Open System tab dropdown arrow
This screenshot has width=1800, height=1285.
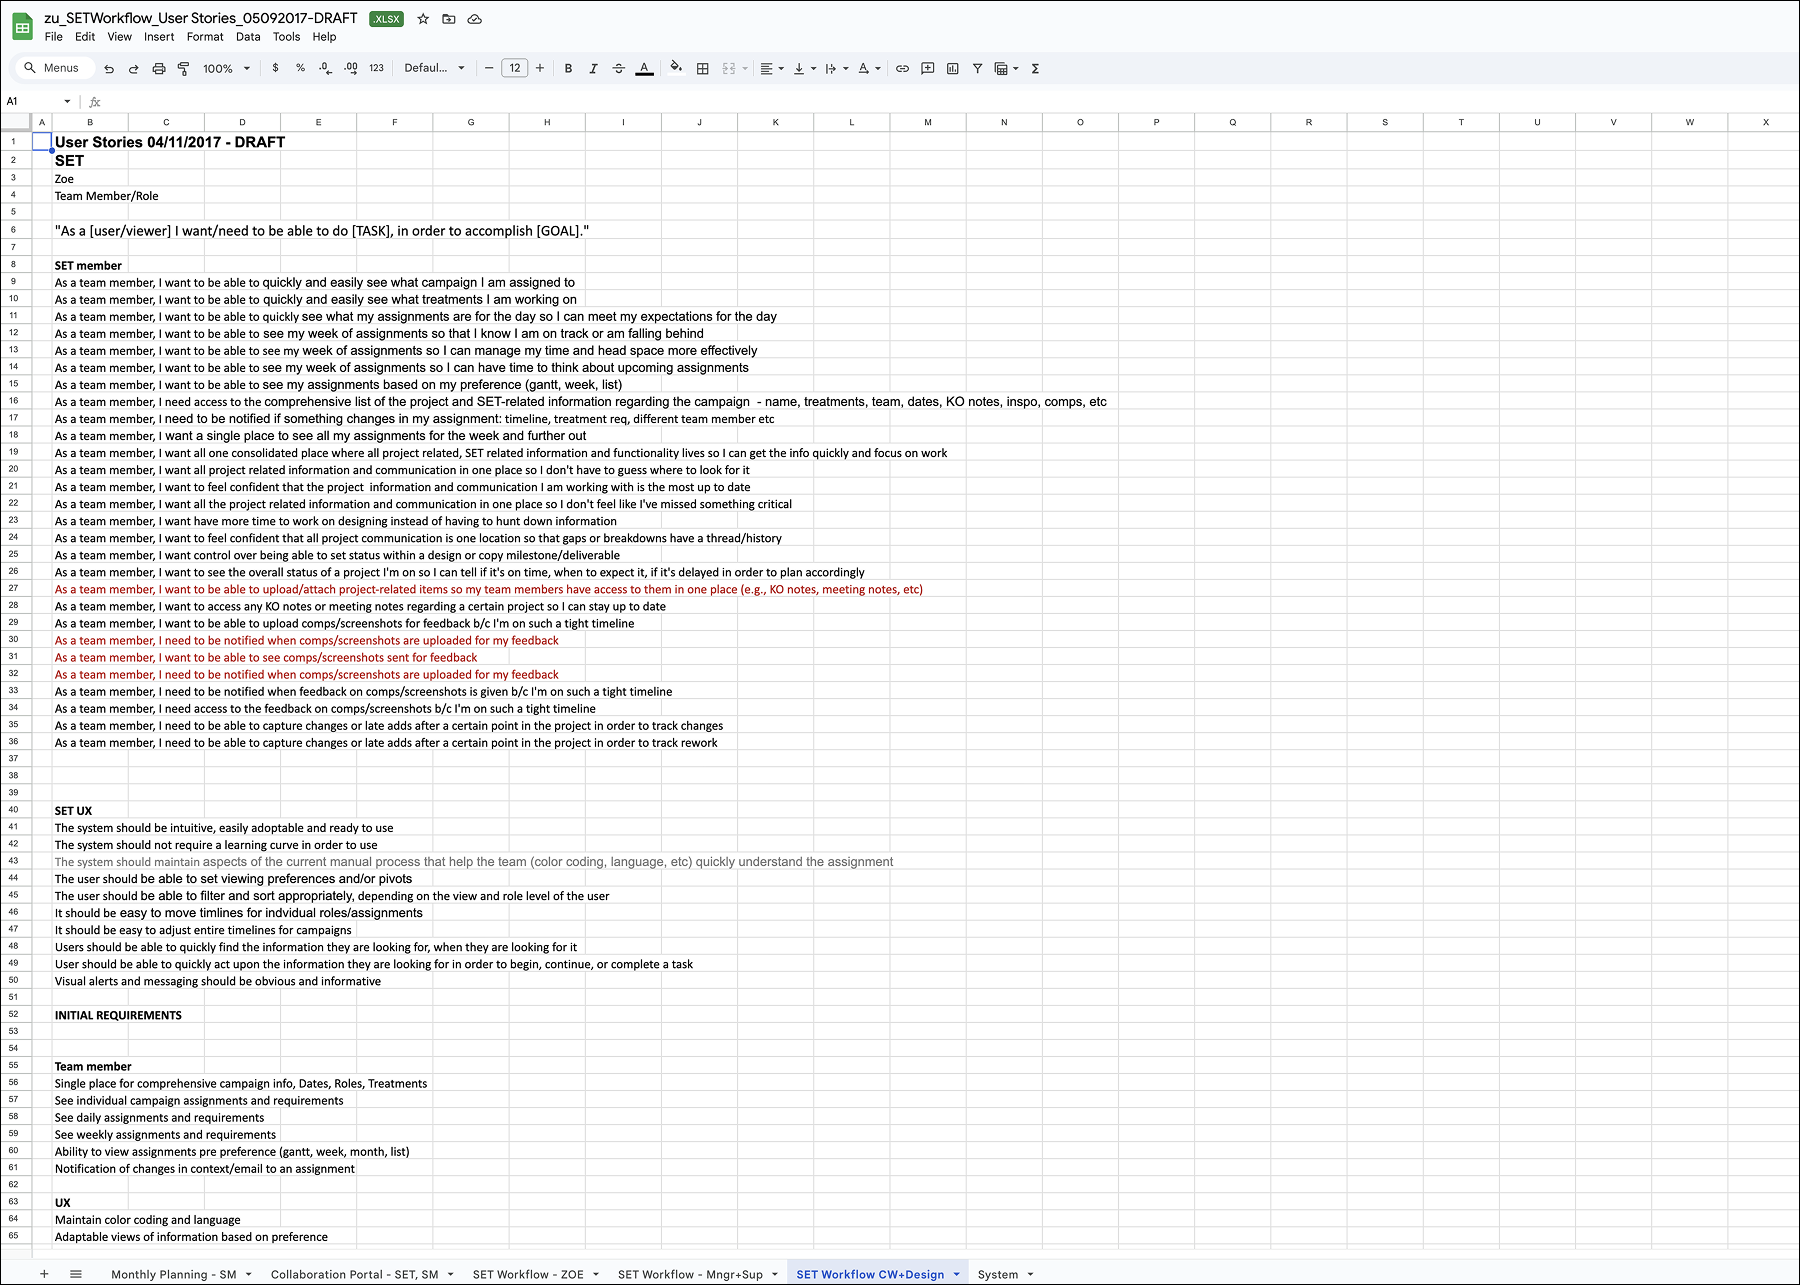coord(1030,1274)
